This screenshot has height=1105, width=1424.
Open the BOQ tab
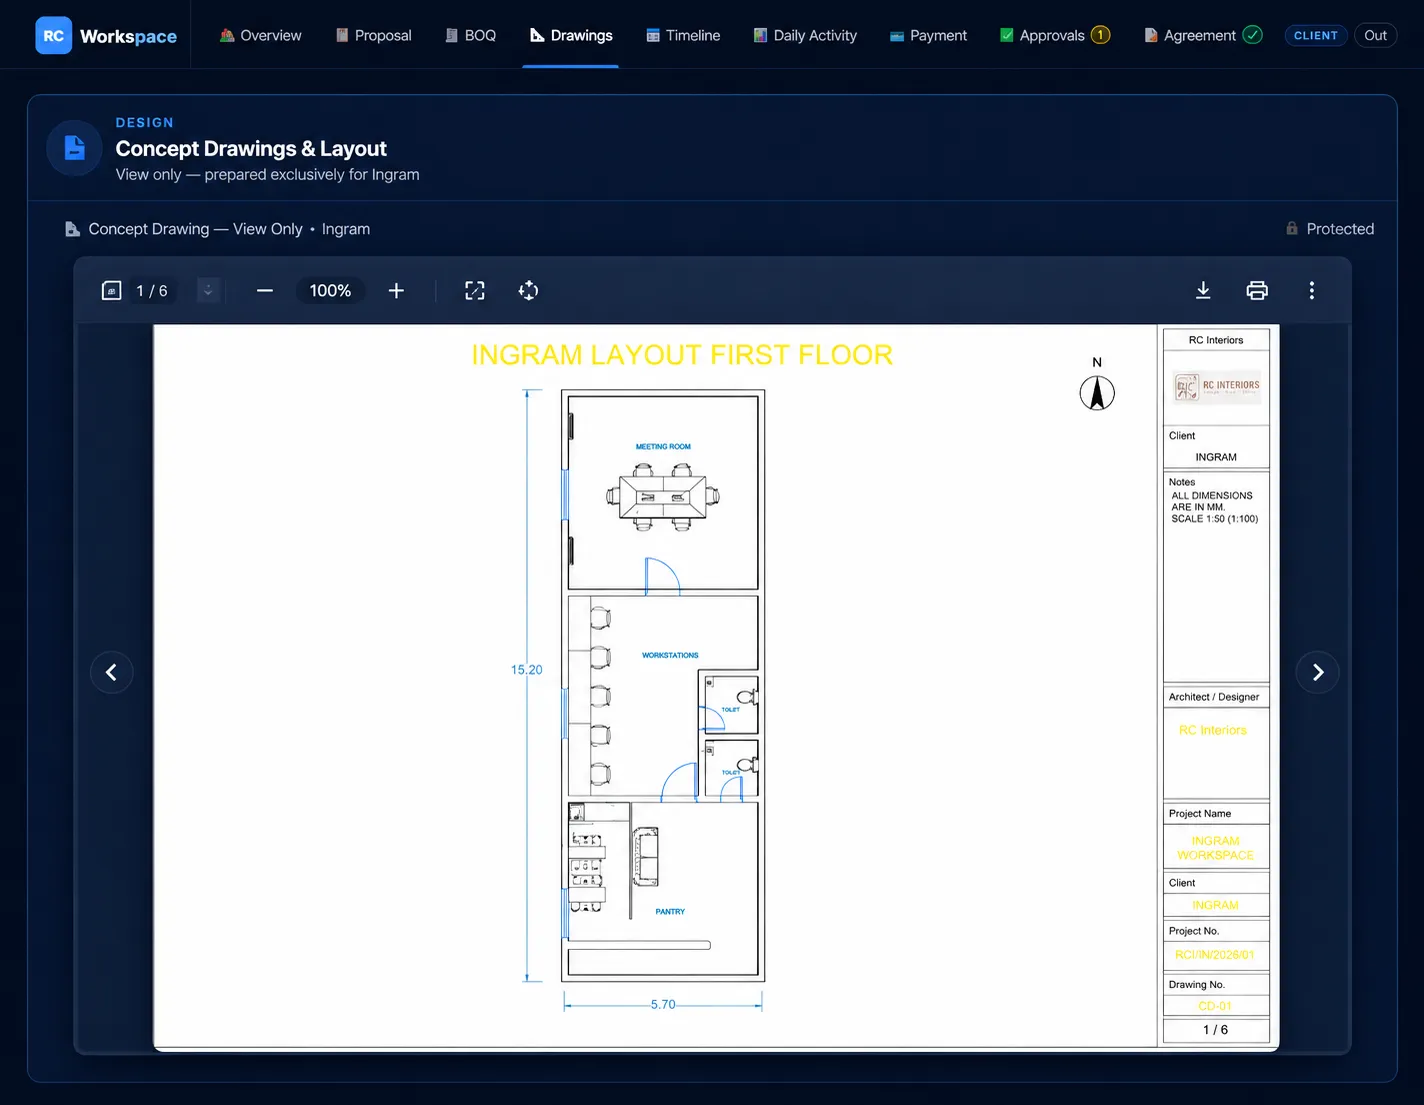pyautogui.click(x=470, y=35)
